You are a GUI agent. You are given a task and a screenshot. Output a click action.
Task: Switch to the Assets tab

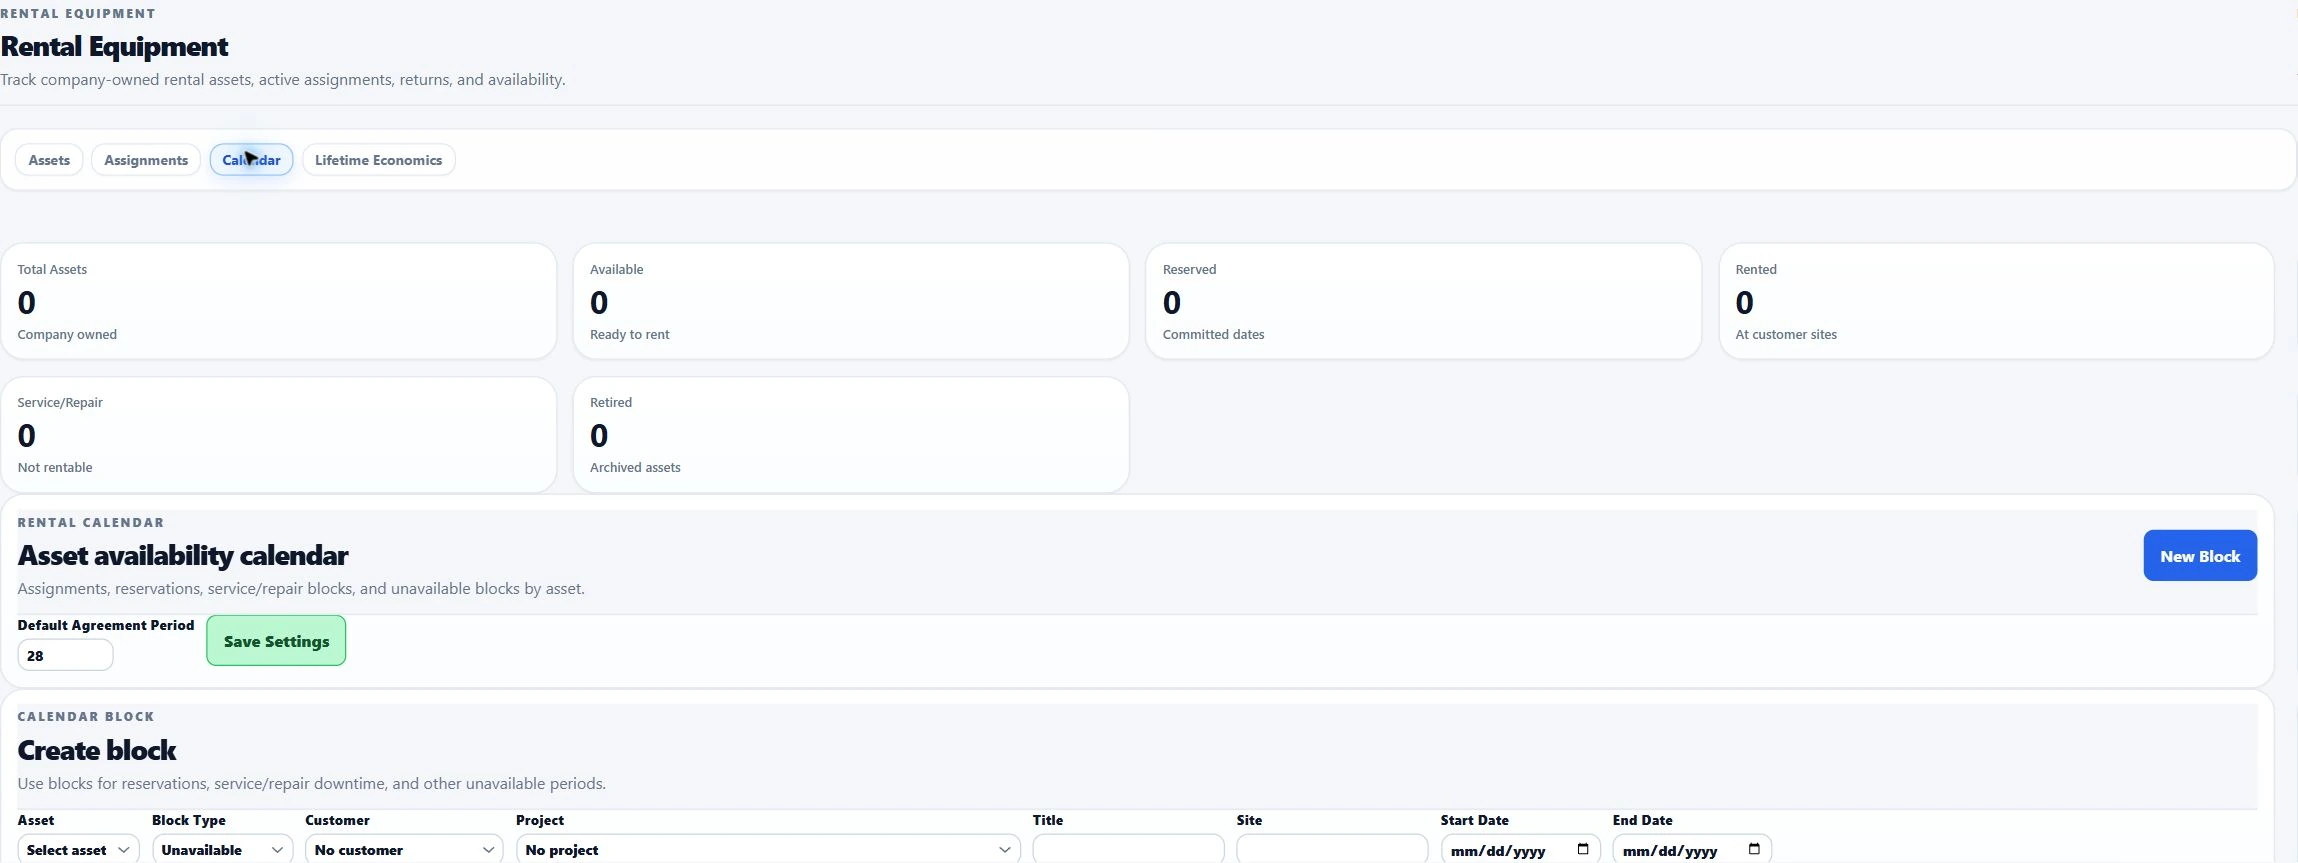pos(49,160)
